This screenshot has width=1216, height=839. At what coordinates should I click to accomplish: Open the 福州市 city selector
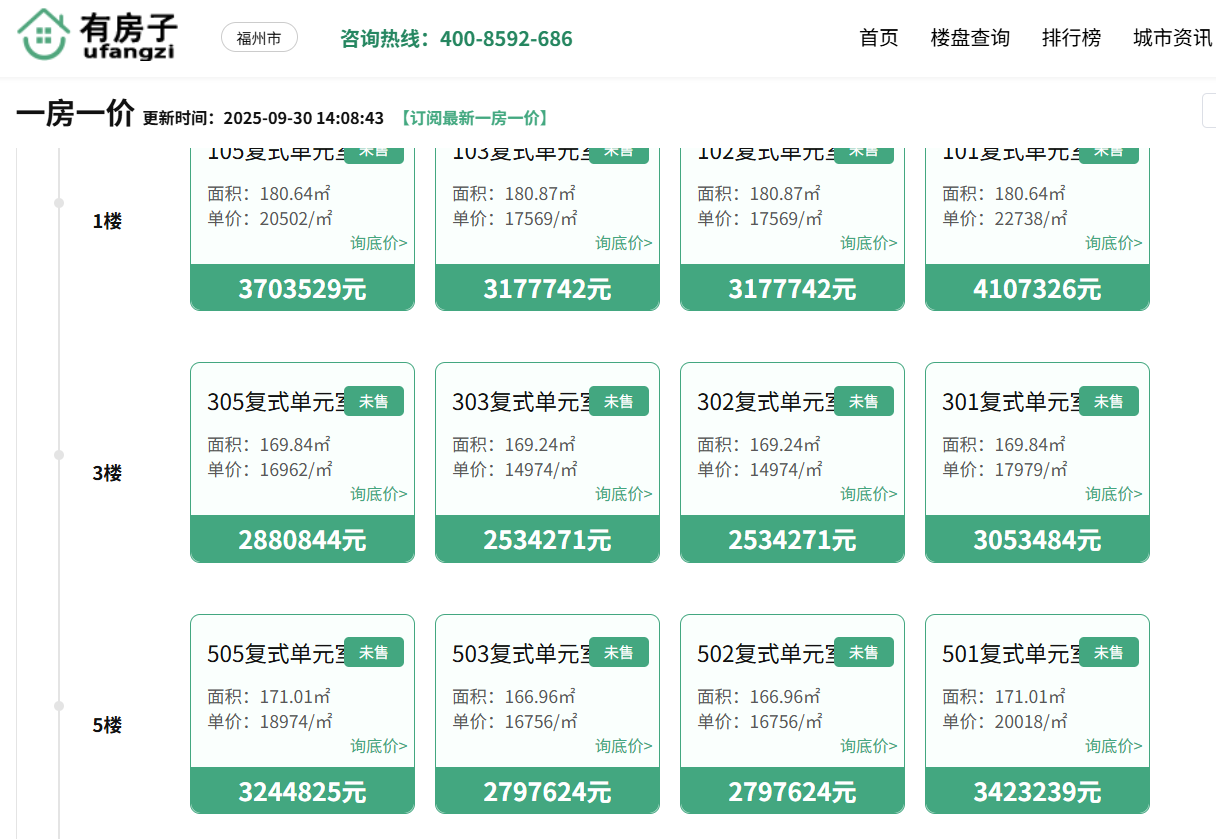coord(259,39)
